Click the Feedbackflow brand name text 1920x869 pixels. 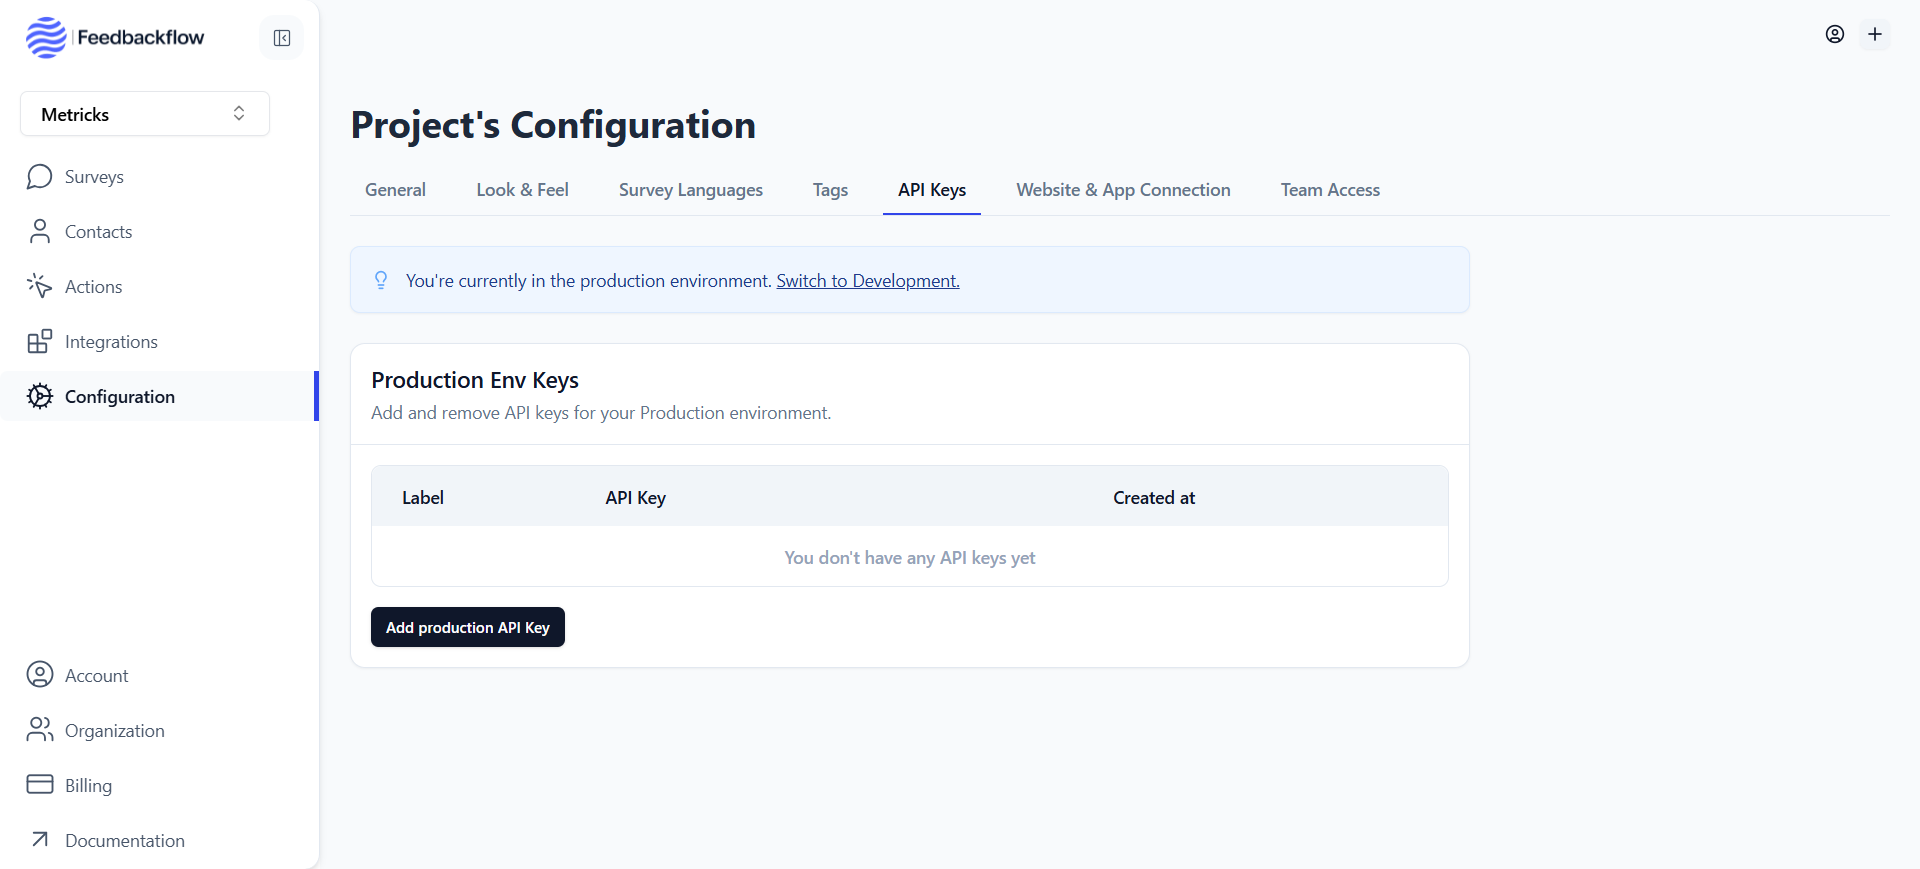pos(141,38)
